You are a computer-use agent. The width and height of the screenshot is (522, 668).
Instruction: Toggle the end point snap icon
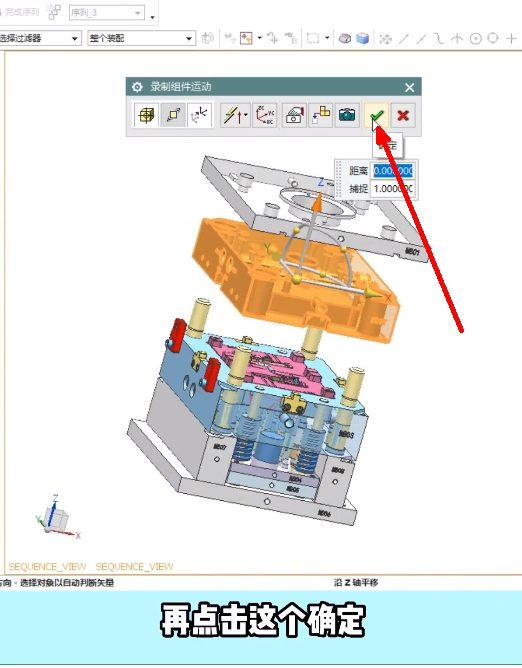[x=404, y=39]
